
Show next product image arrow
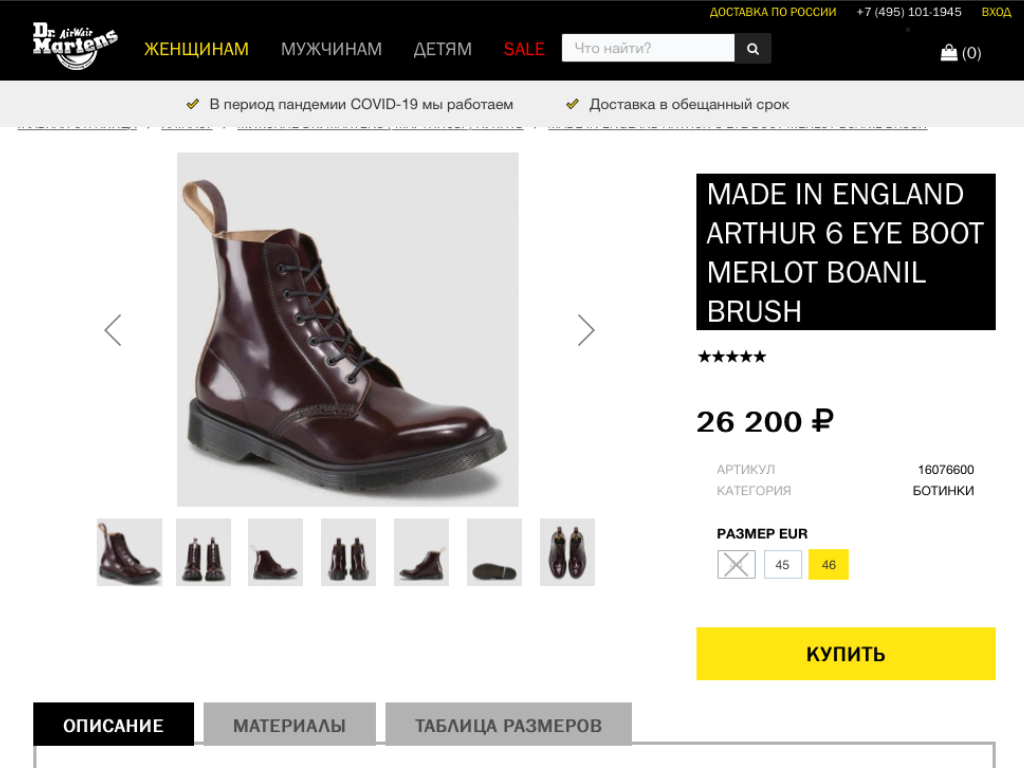click(x=586, y=330)
